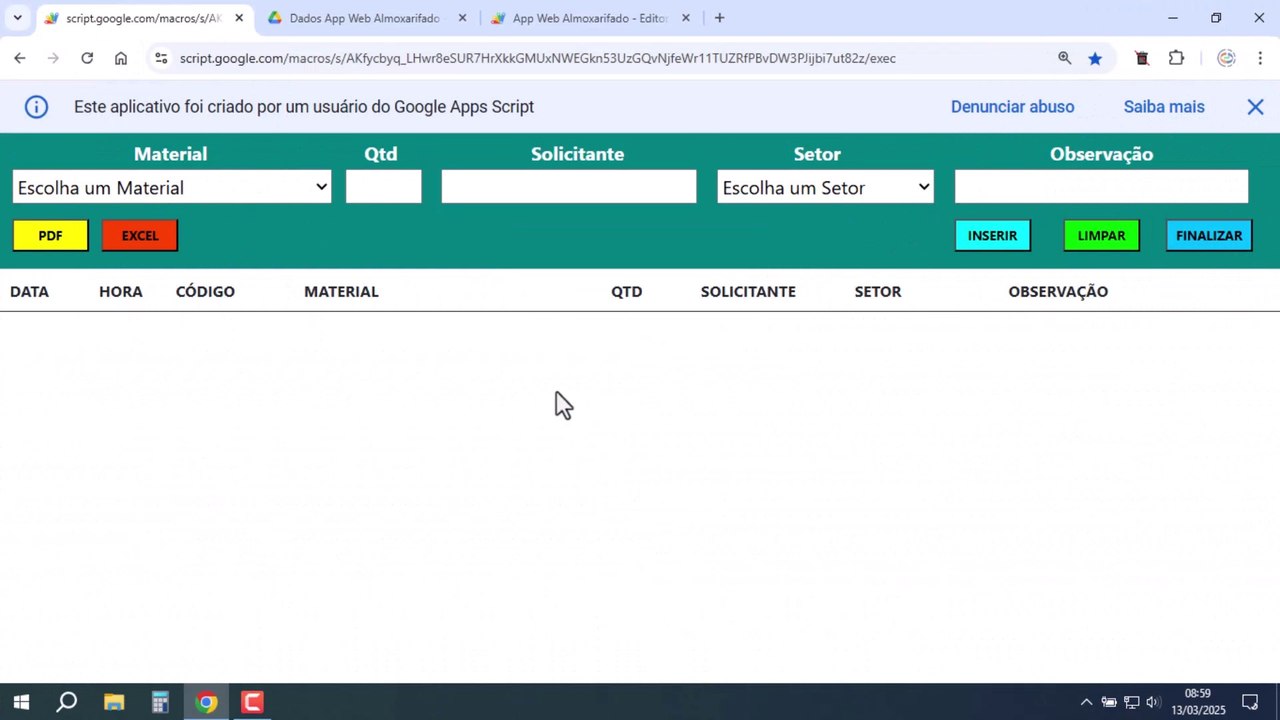Open the red Camtasia taskbar icon
This screenshot has height=720, width=1280.
[252, 702]
